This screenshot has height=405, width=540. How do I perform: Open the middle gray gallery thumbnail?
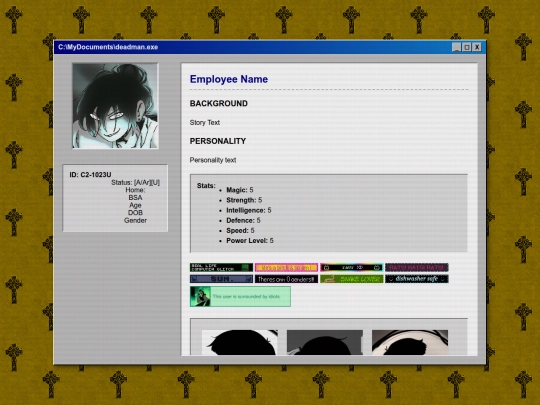[x=325, y=342]
